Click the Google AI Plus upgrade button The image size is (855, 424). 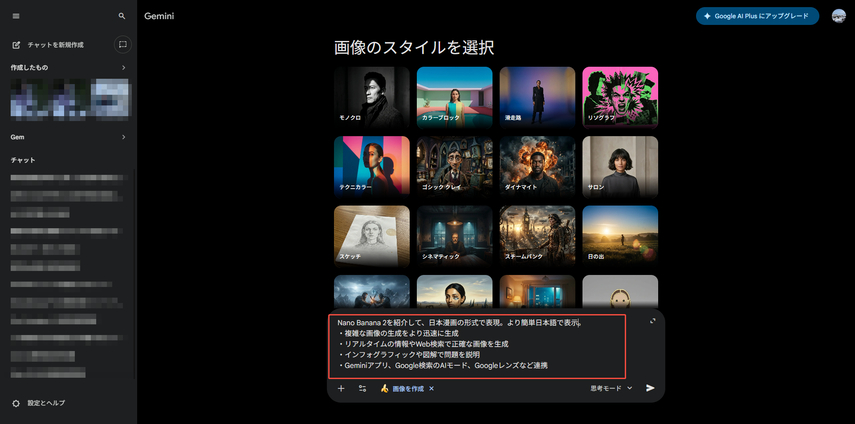[757, 16]
